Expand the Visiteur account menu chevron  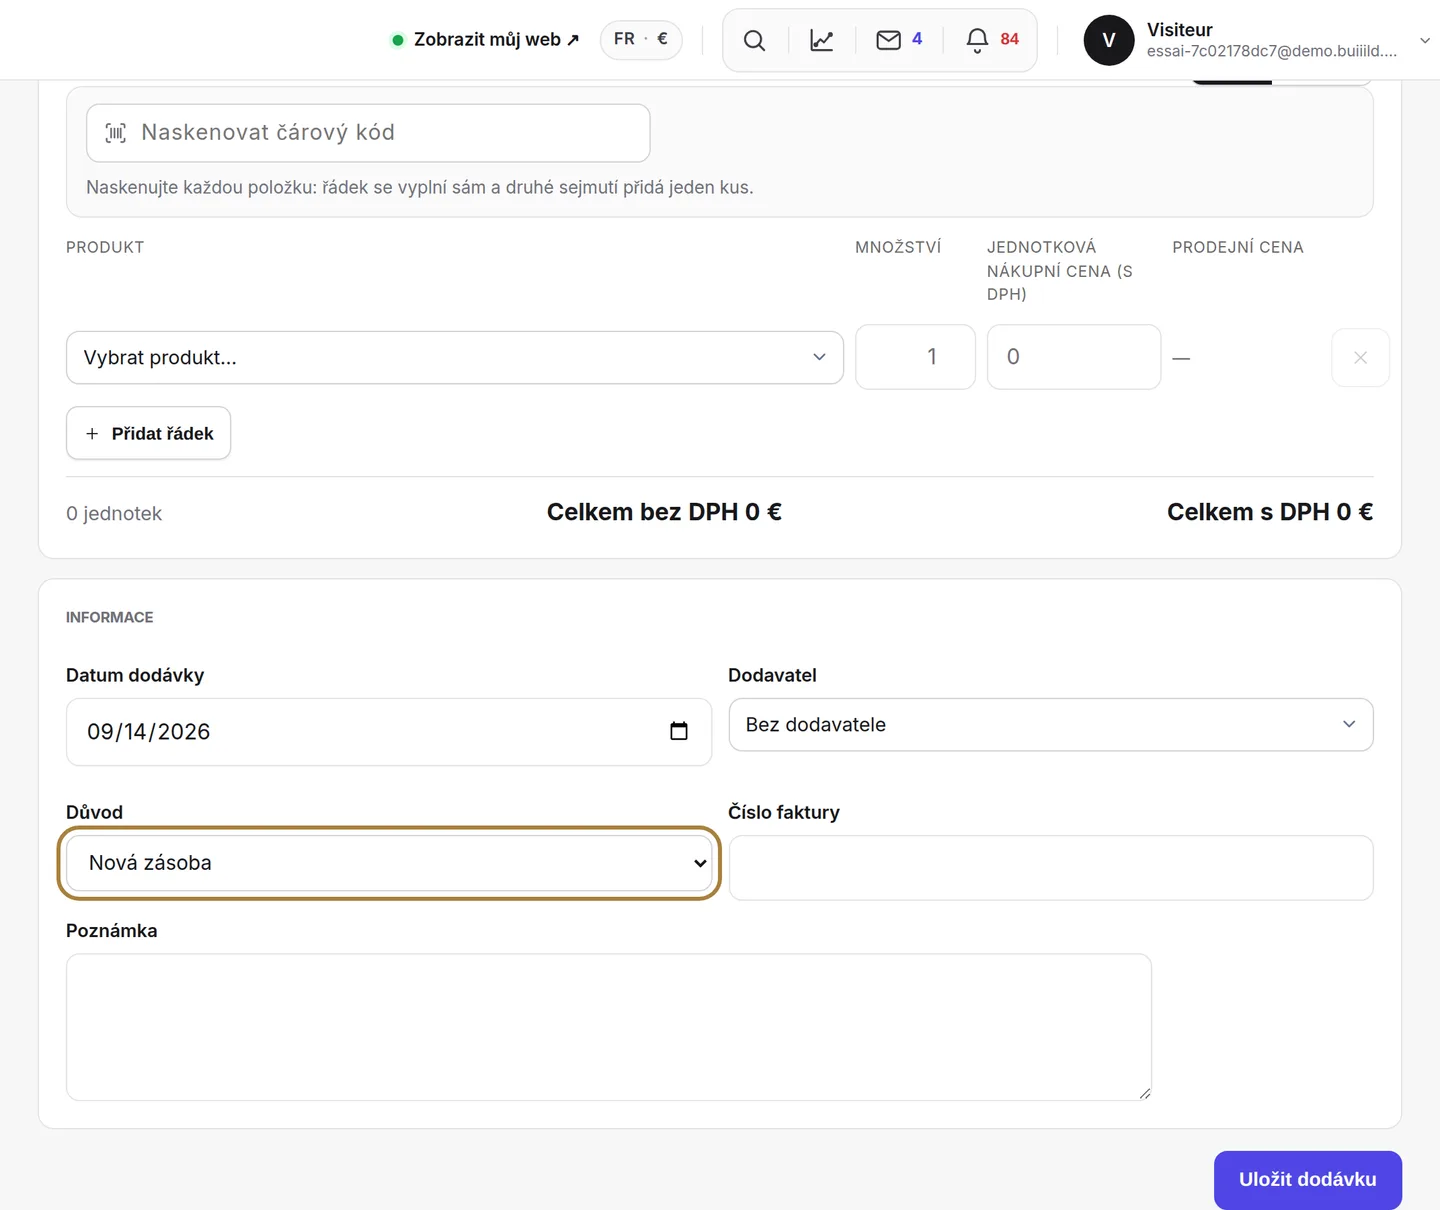click(1424, 40)
